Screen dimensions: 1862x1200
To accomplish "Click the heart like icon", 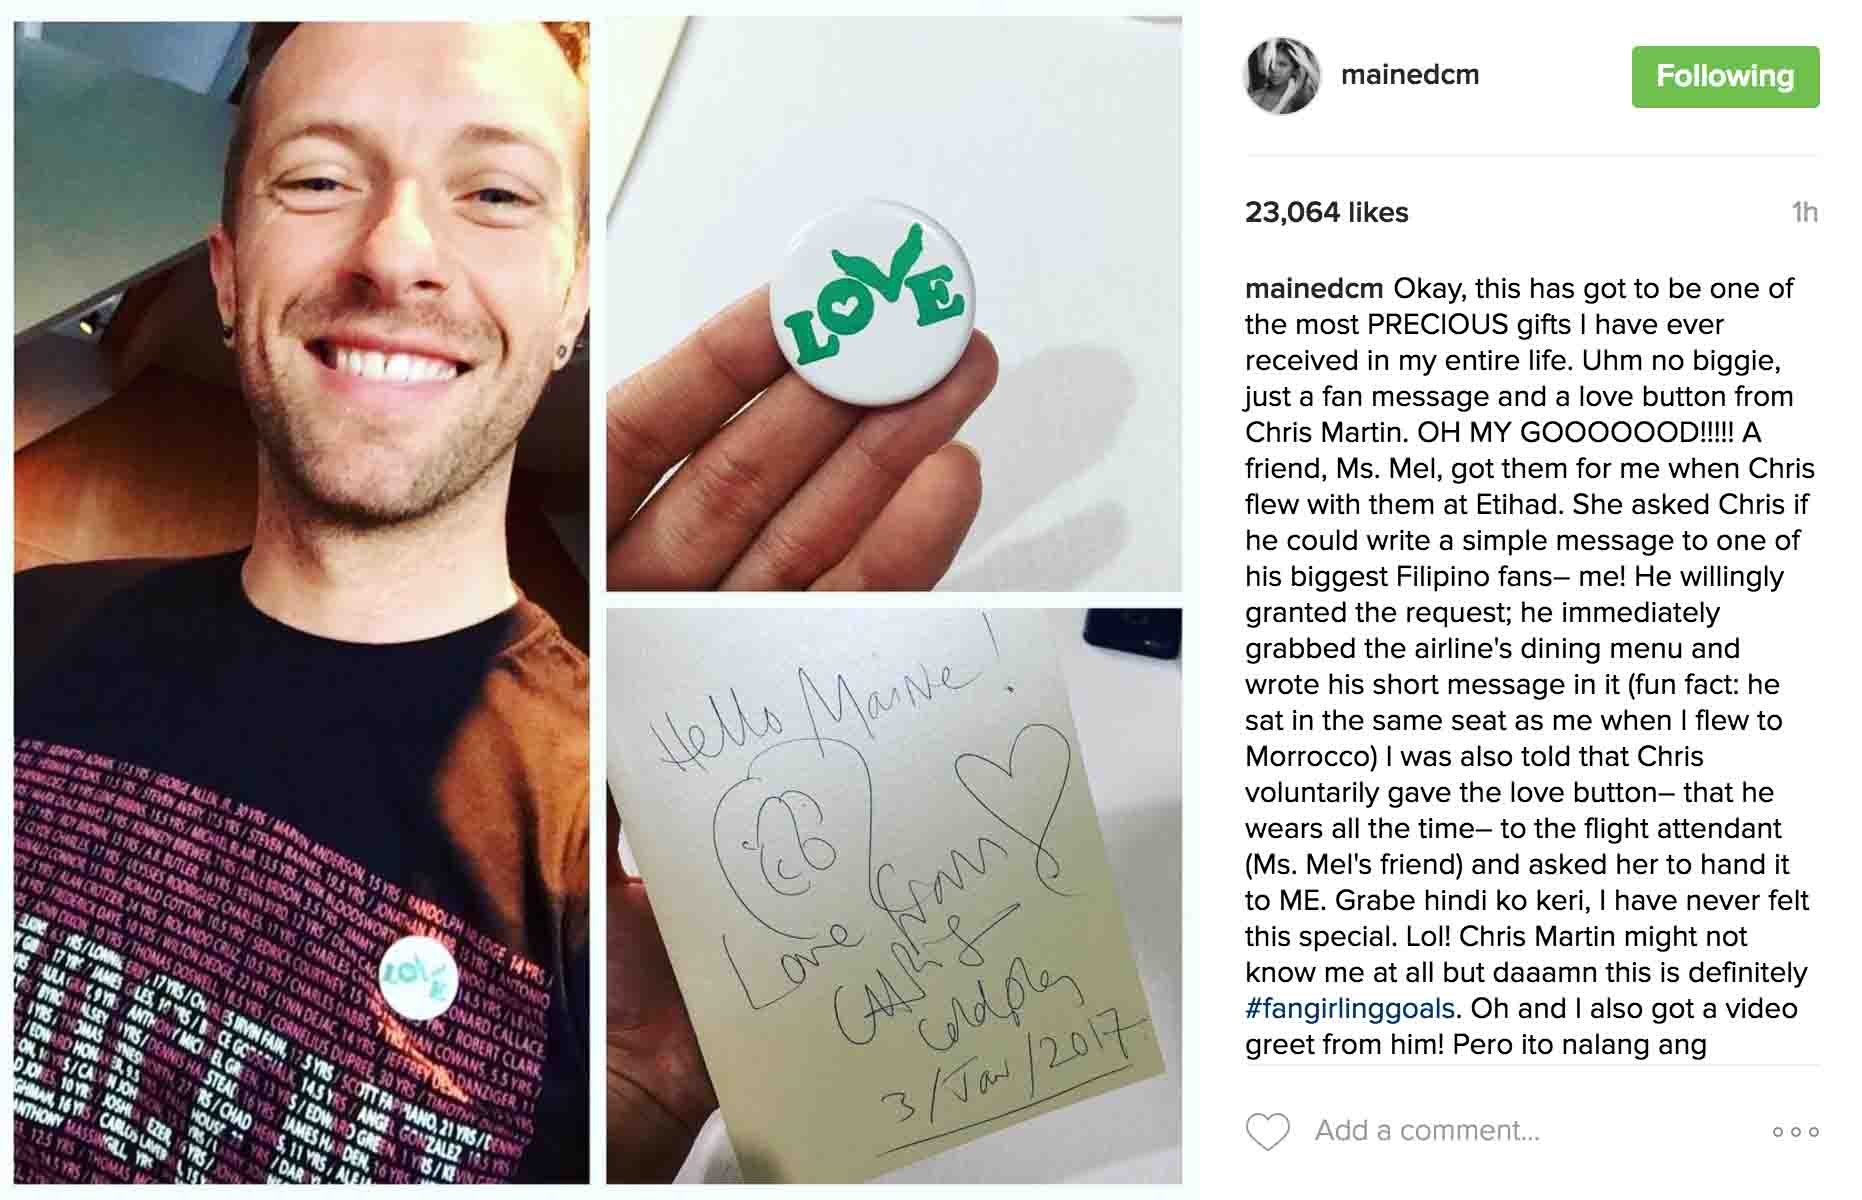I will tap(1267, 1131).
